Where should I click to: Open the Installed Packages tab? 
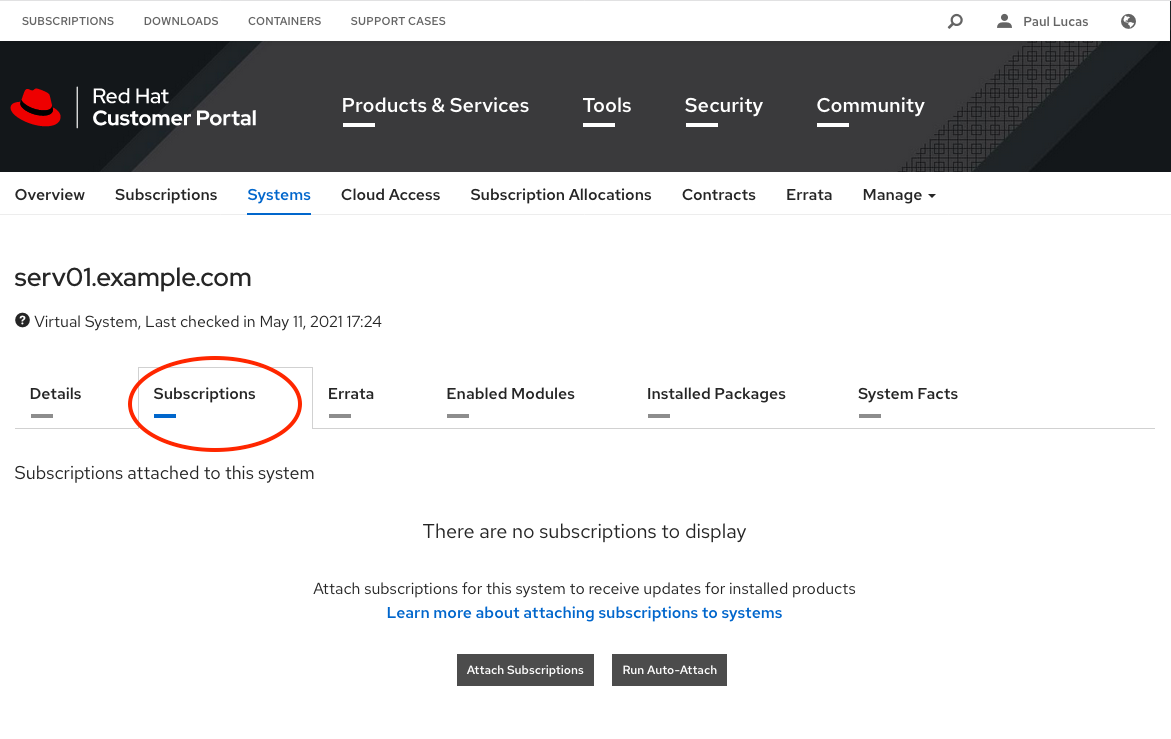point(716,394)
